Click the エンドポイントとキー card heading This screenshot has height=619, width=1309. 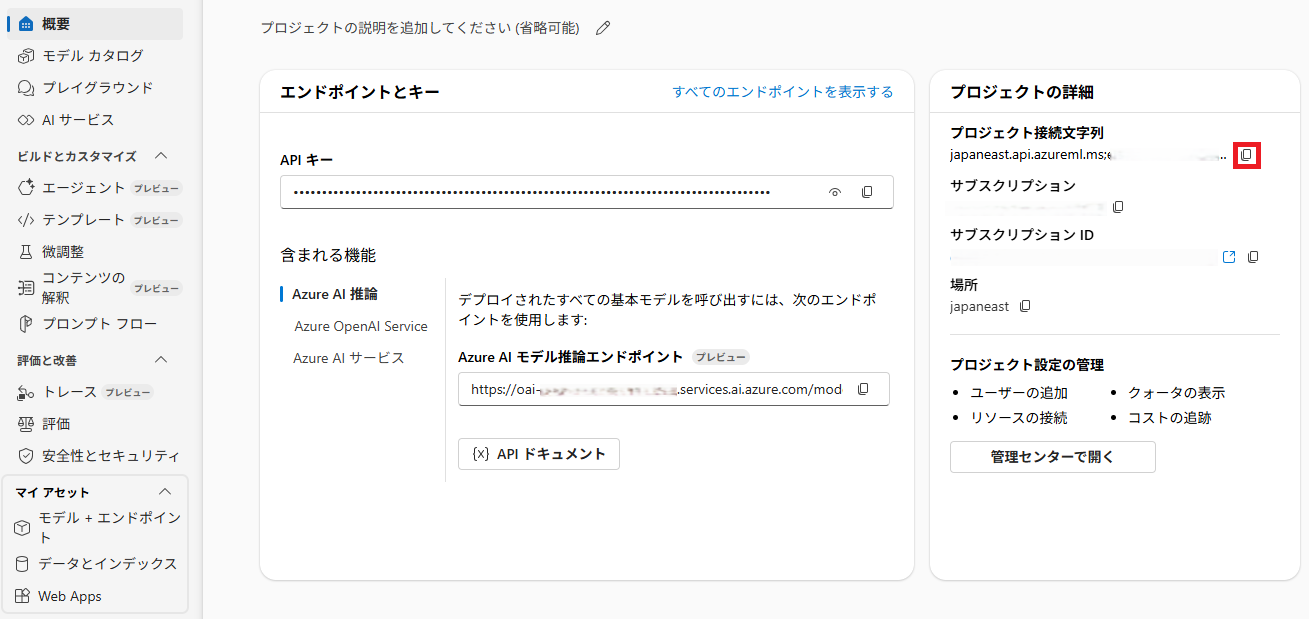tap(360, 92)
